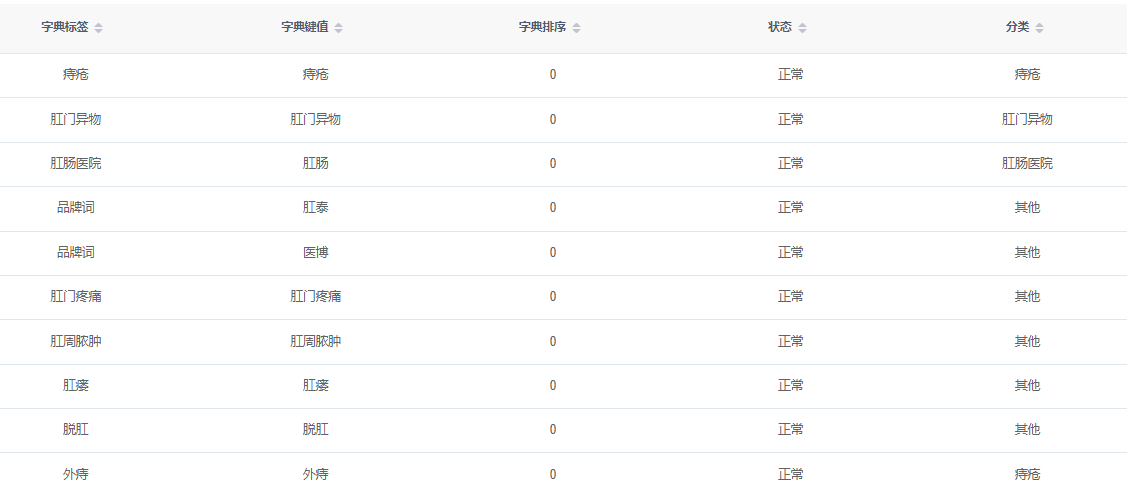This screenshot has height=496, width=1127.
Task: Click the 医博 key value cell
Action: pyautogui.click(x=316, y=252)
